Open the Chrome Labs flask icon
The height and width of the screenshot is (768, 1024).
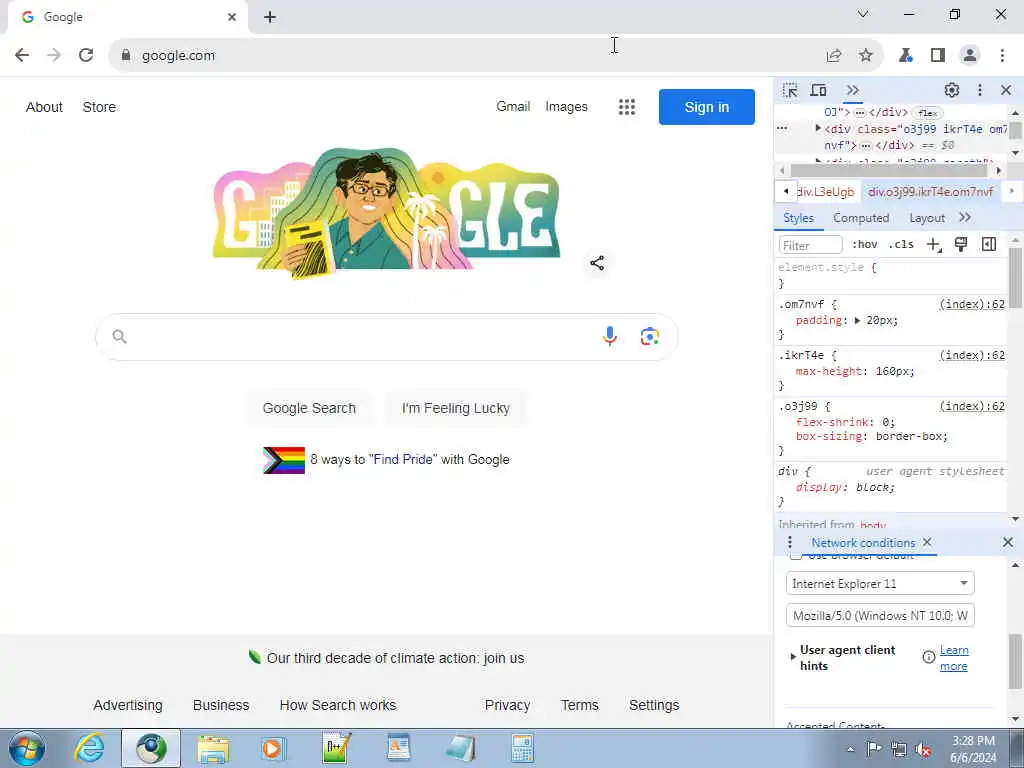(906, 56)
